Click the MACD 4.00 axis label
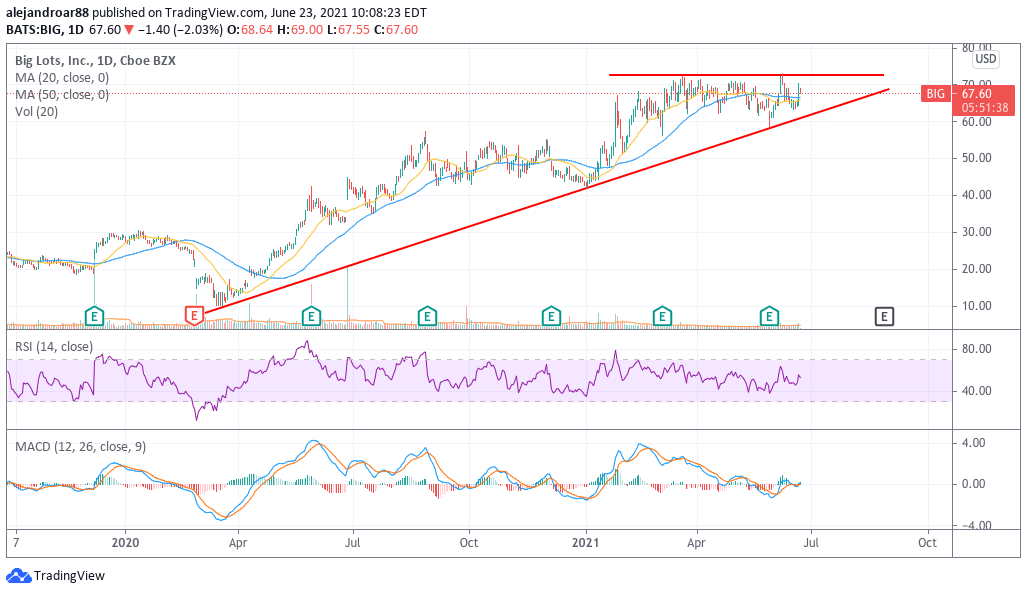Screen dimensions: 1027x594 click(x=973, y=443)
